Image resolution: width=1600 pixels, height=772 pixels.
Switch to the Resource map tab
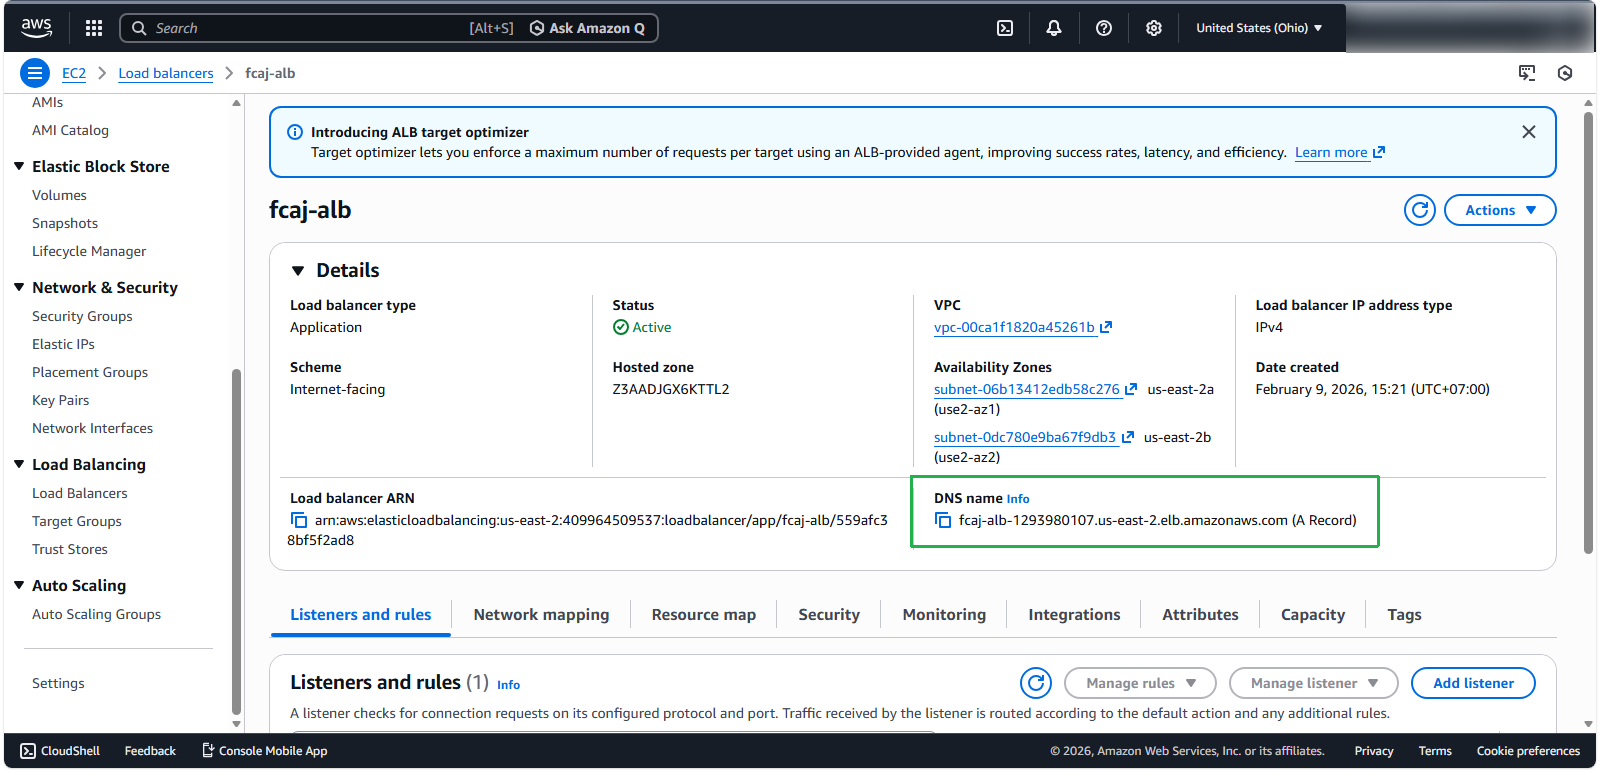click(704, 615)
